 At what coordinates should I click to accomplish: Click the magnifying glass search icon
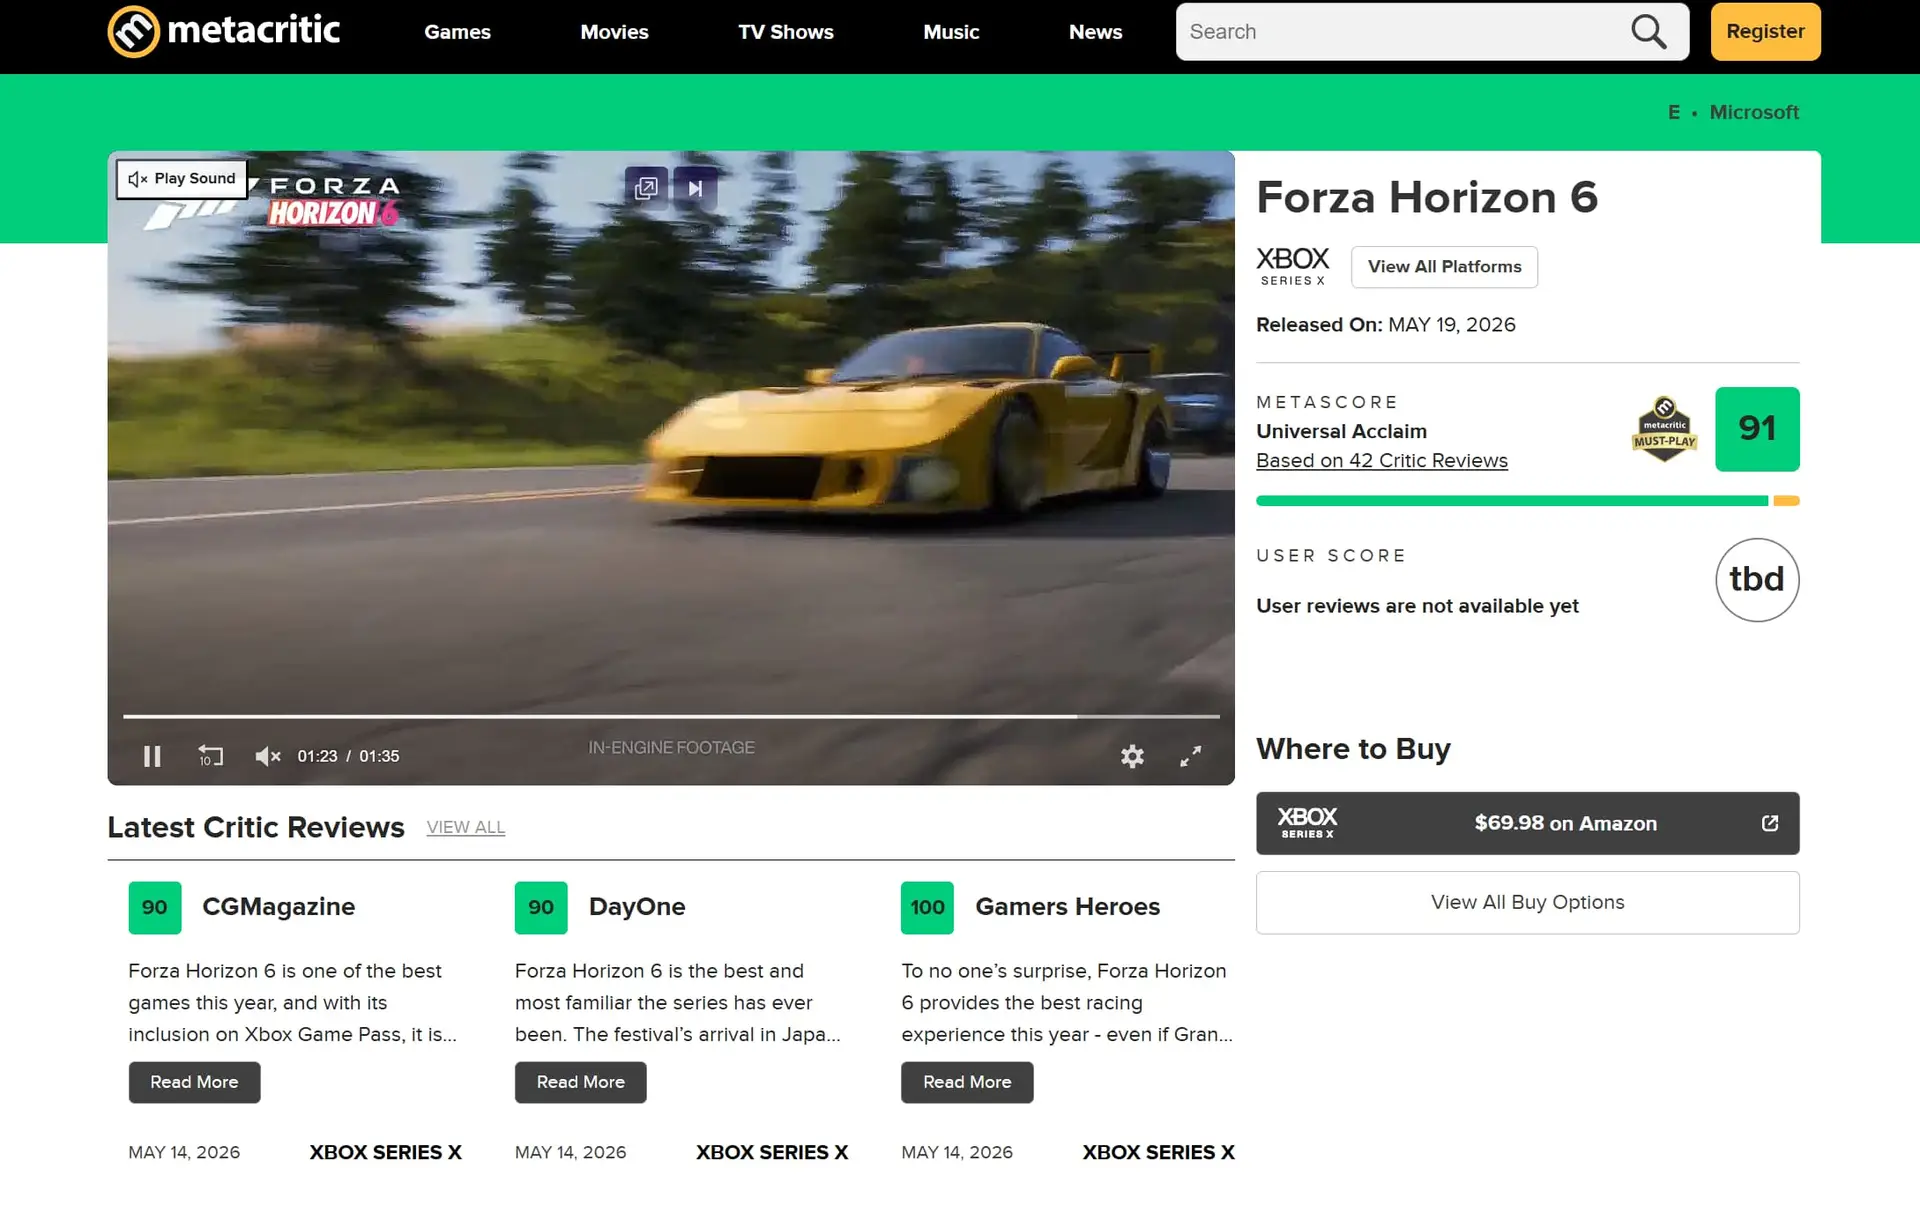pos(1648,32)
